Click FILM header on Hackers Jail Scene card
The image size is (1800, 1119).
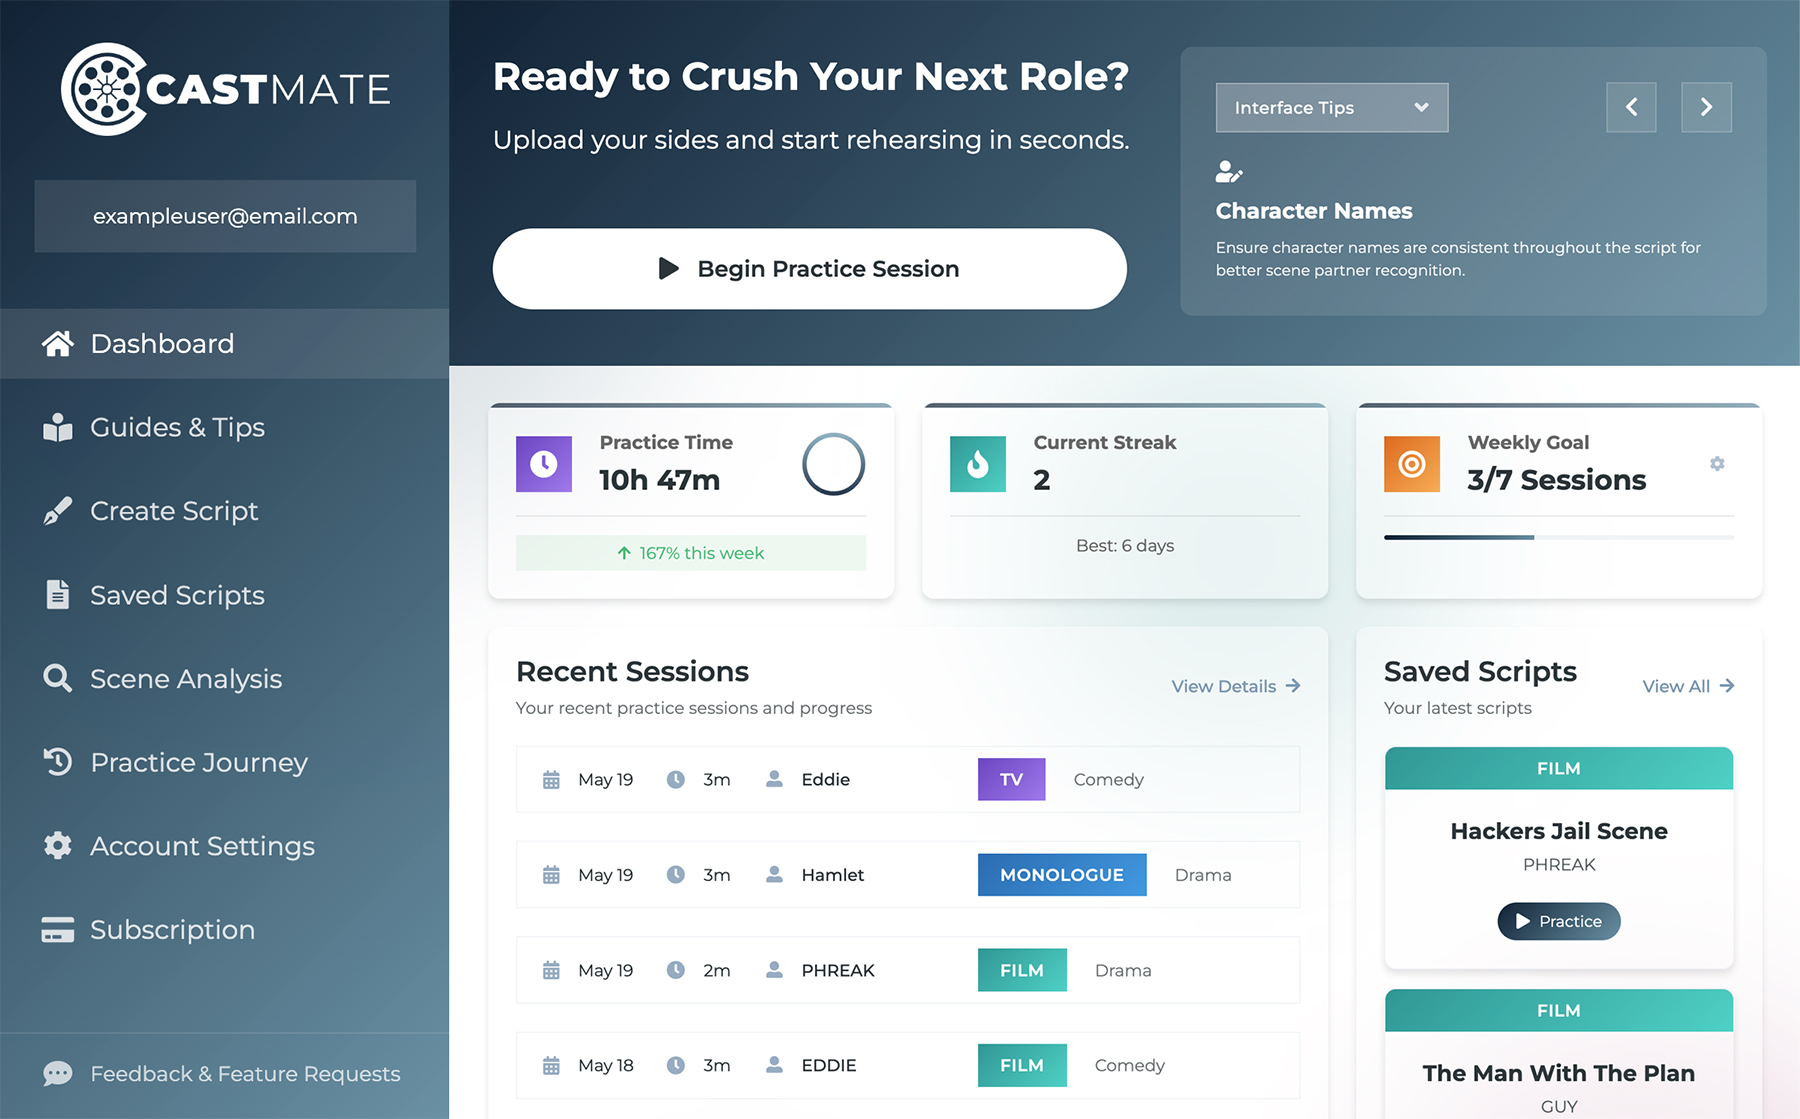pos(1558,768)
